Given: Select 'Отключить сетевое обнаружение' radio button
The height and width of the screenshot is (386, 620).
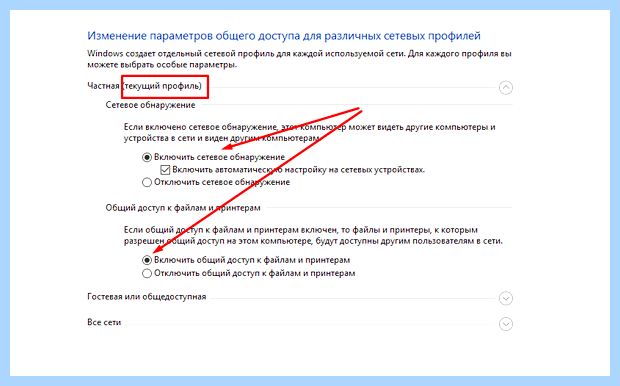Looking at the screenshot, I should click(x=147, y=182).
